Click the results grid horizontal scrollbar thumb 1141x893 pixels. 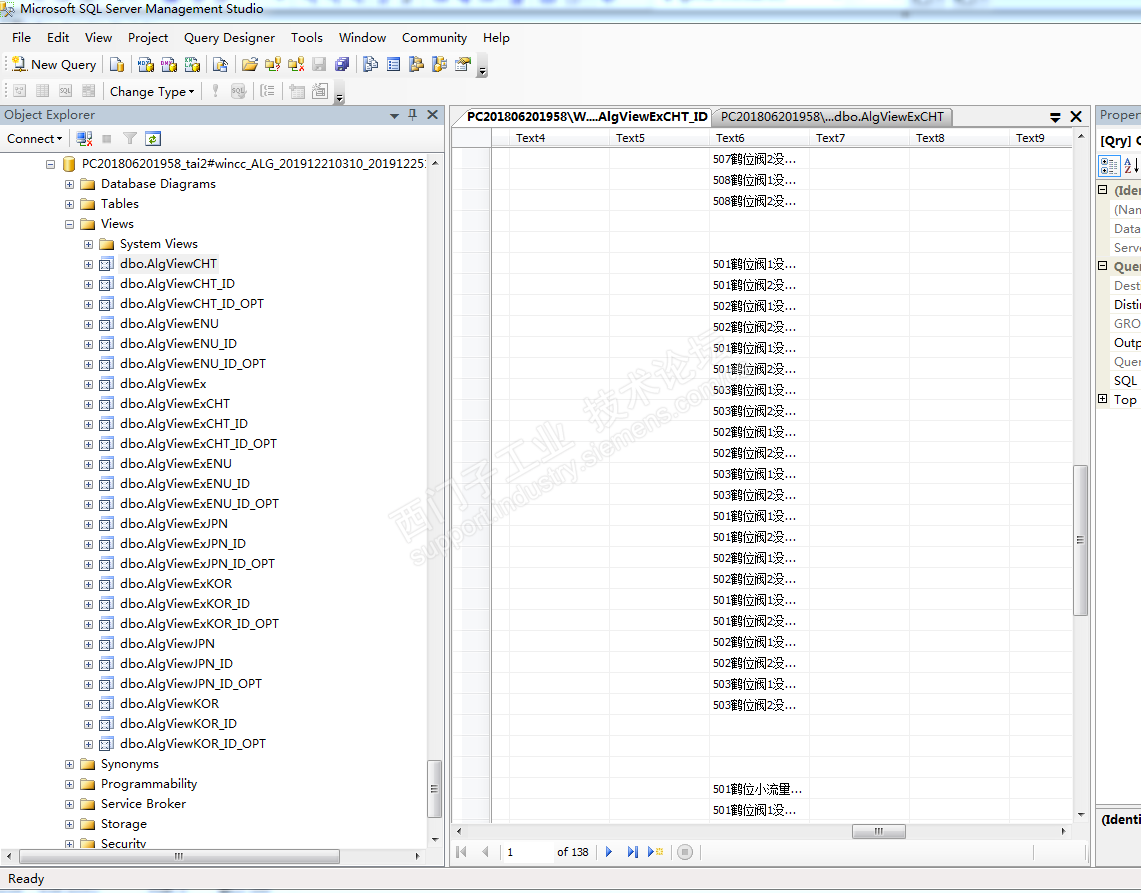tap(878, 831)
